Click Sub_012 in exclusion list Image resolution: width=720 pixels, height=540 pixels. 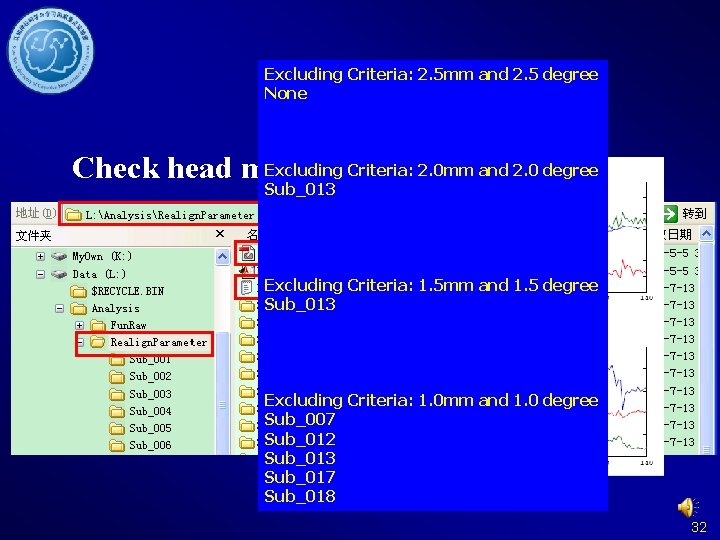[x=300, y=439]
